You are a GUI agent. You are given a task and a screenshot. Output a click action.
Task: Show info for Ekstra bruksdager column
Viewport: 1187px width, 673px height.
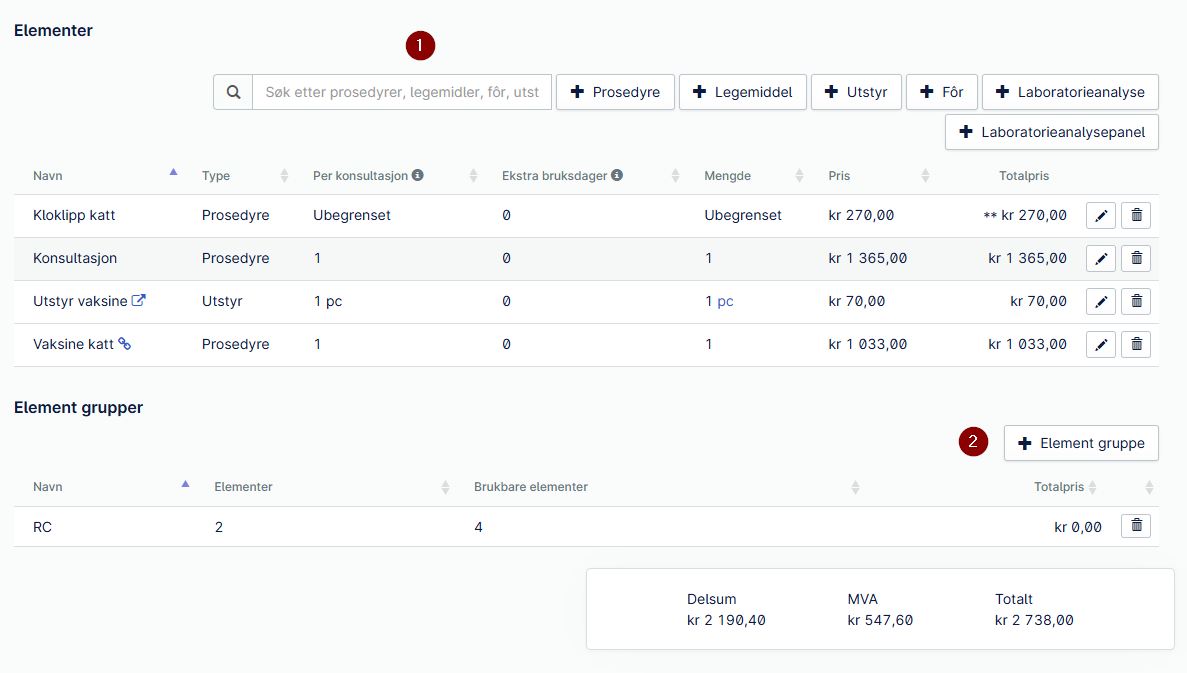click(x=617, y=175)
